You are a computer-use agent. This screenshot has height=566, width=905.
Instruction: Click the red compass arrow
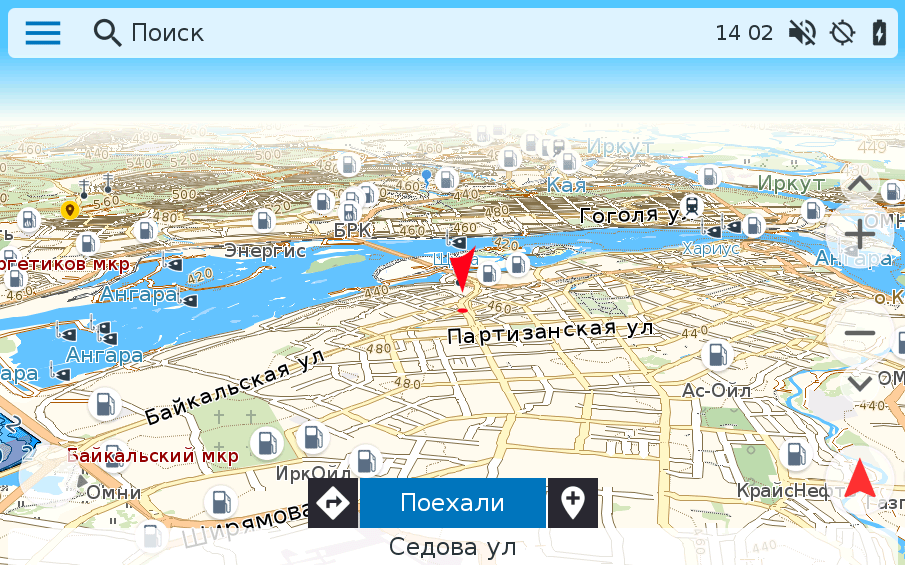tap(860, 478)
